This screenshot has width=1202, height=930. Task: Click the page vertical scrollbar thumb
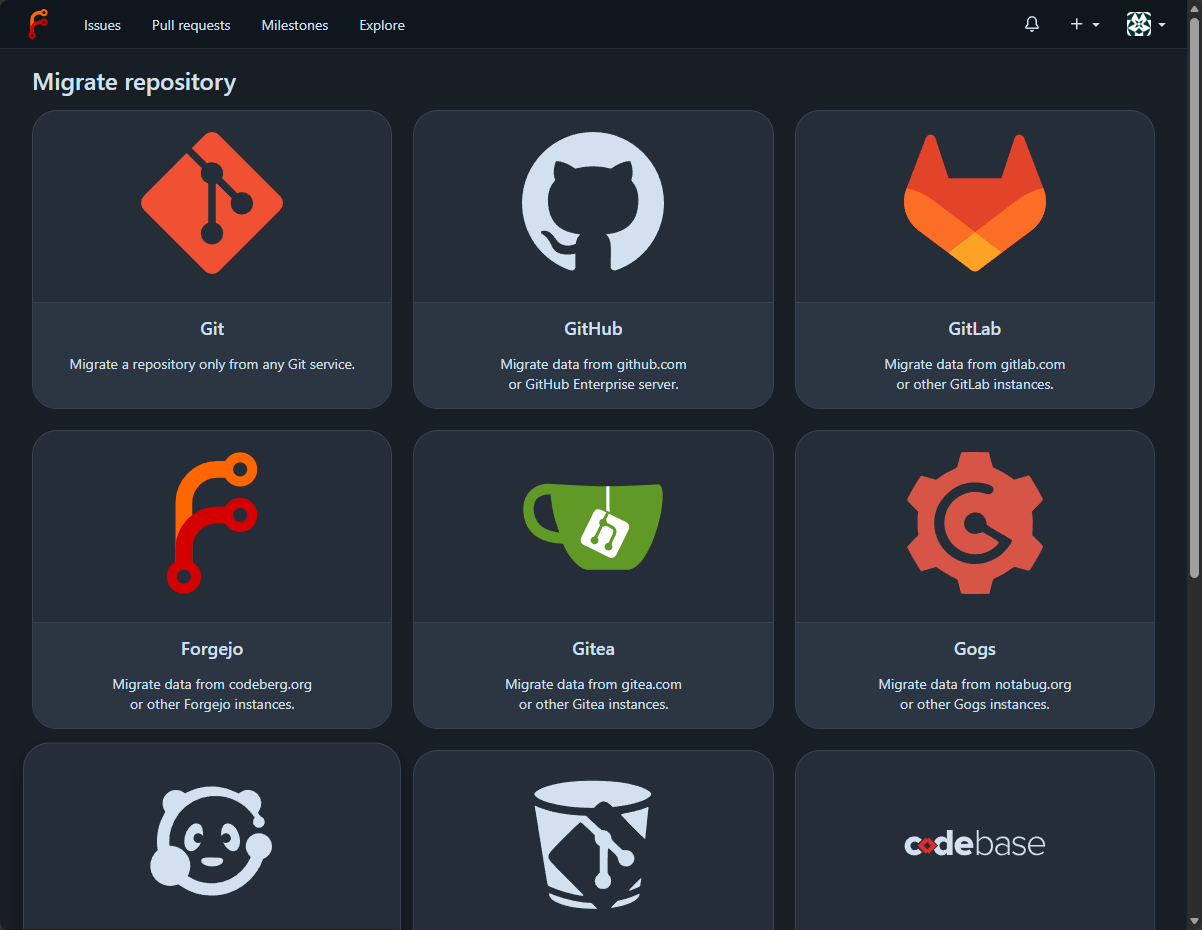[x=1194, y=297]
